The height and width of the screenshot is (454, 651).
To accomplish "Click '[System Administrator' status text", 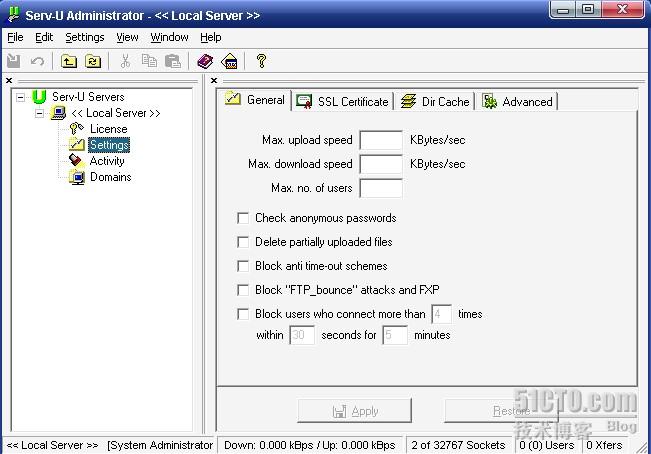I will (x=160, y=445).
